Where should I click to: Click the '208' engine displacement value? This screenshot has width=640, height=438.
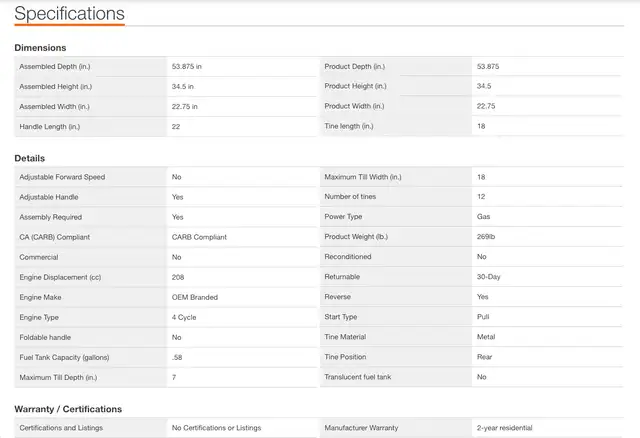tap(178, 277)
